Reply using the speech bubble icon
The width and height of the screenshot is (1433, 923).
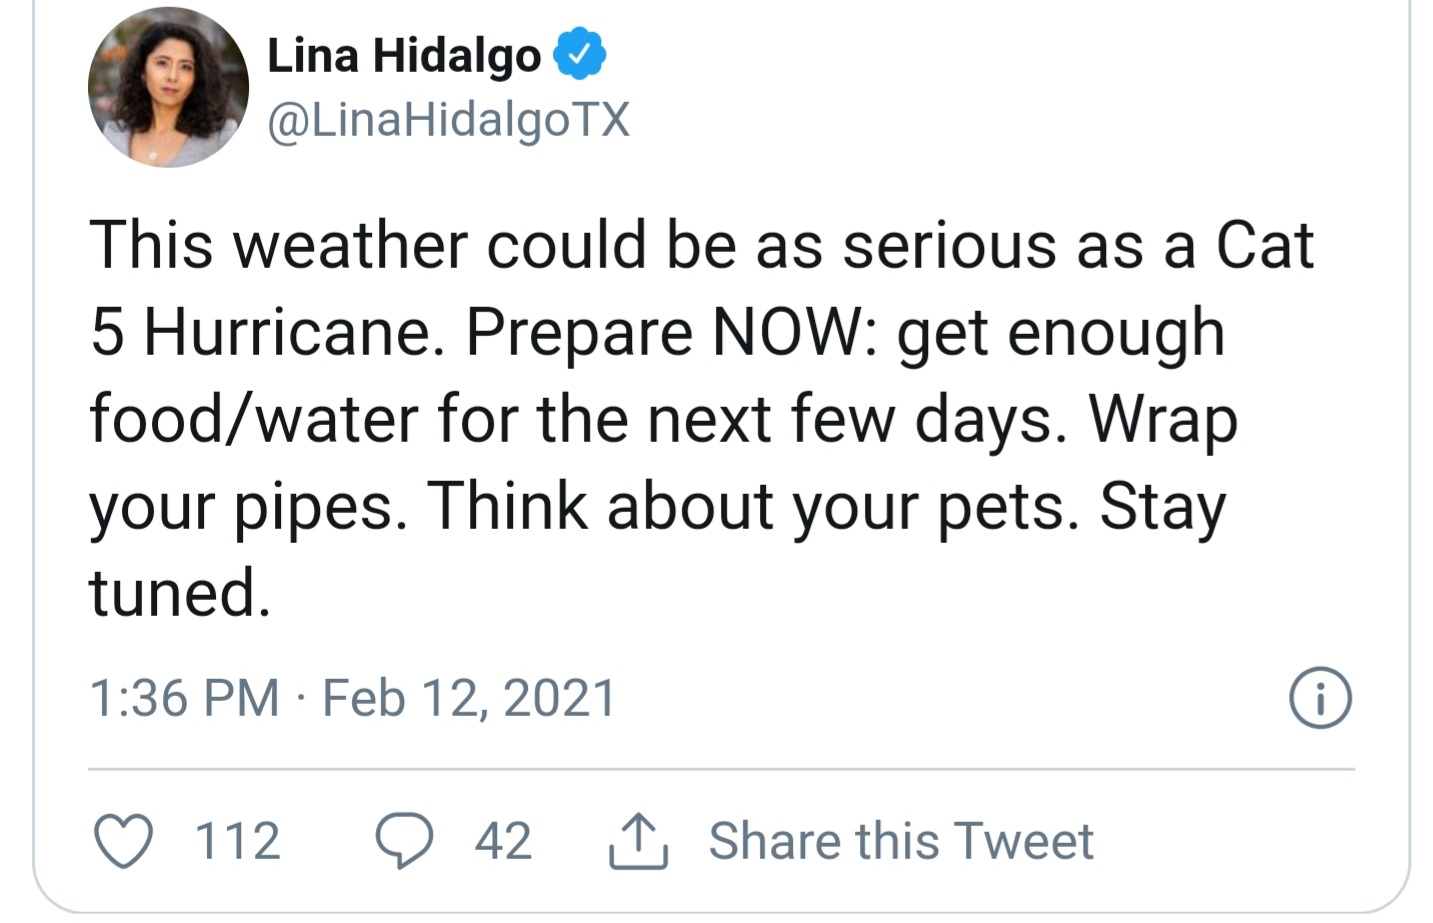pyautogui.click(x=404, y=841)
